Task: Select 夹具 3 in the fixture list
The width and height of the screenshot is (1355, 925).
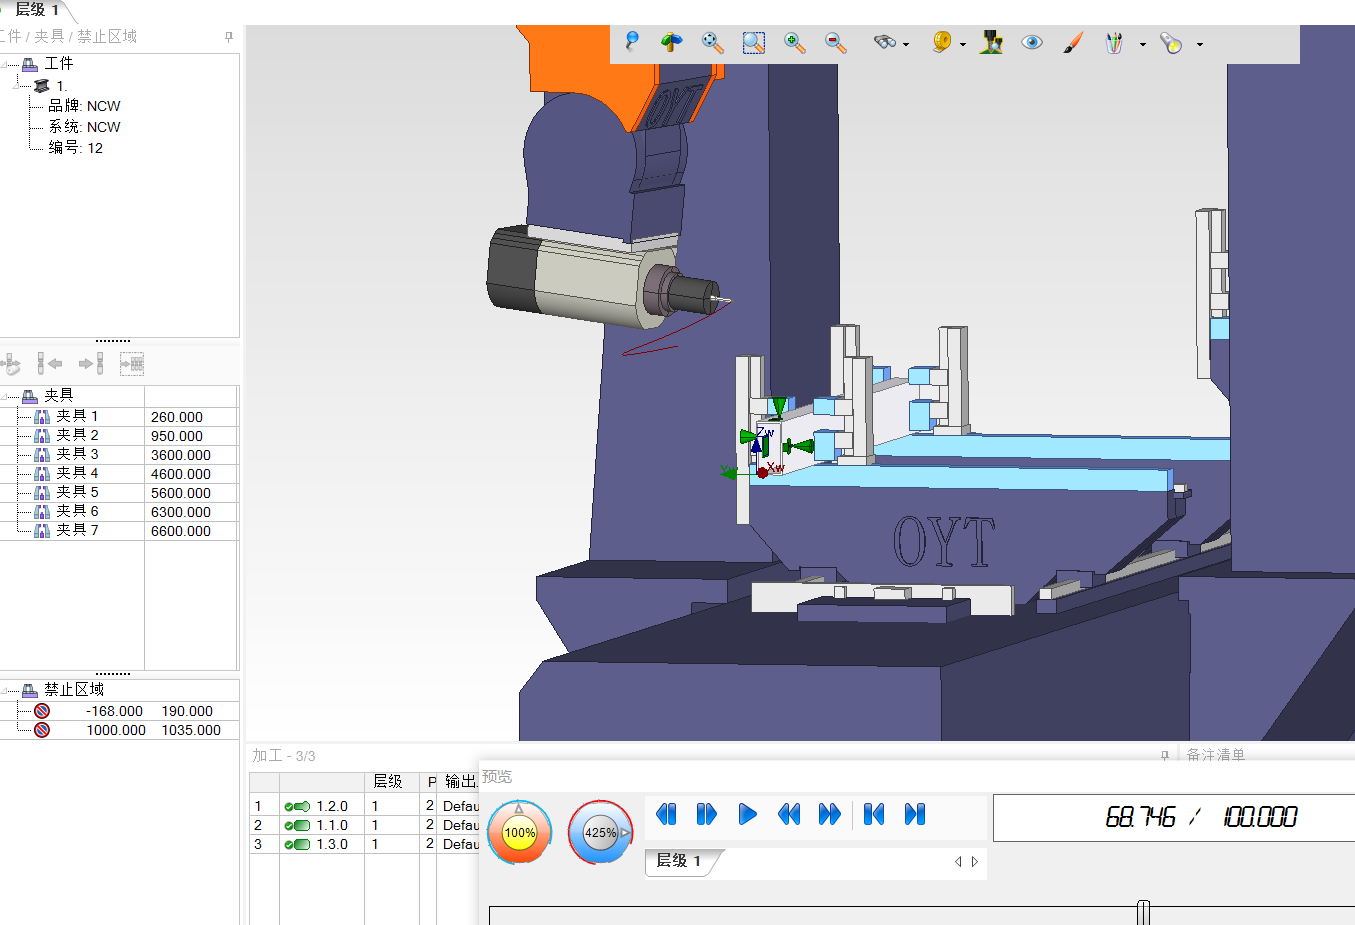Action: point(77,454)
